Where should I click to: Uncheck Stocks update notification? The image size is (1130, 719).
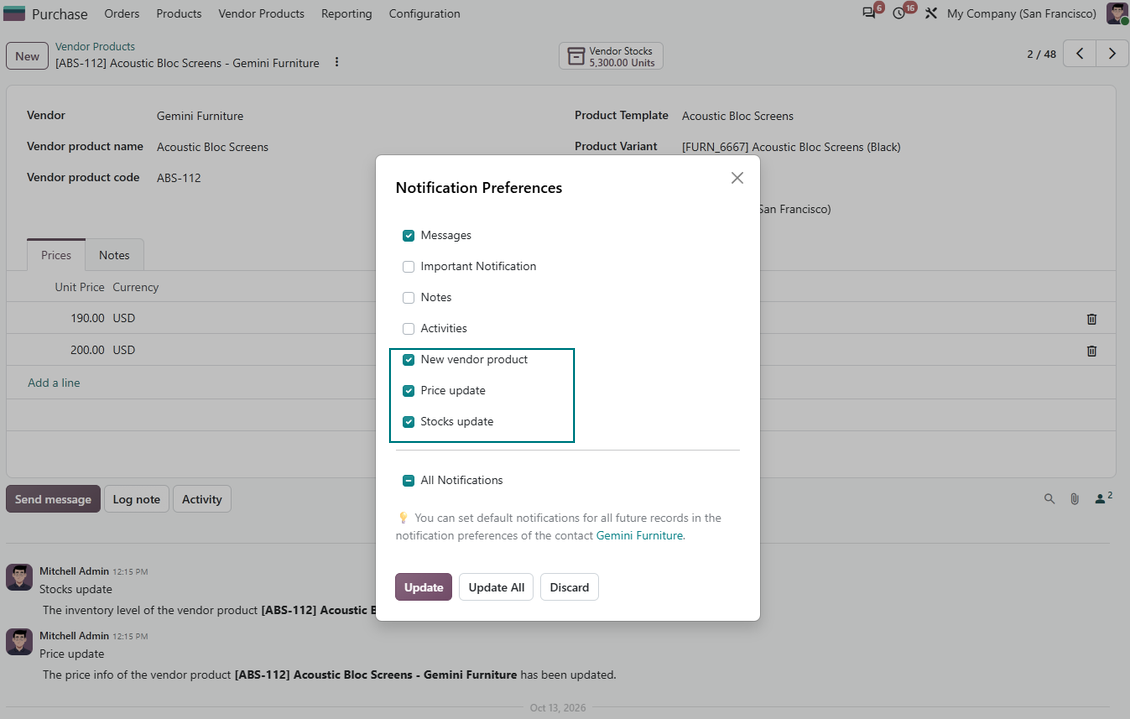tap(409, 421)
